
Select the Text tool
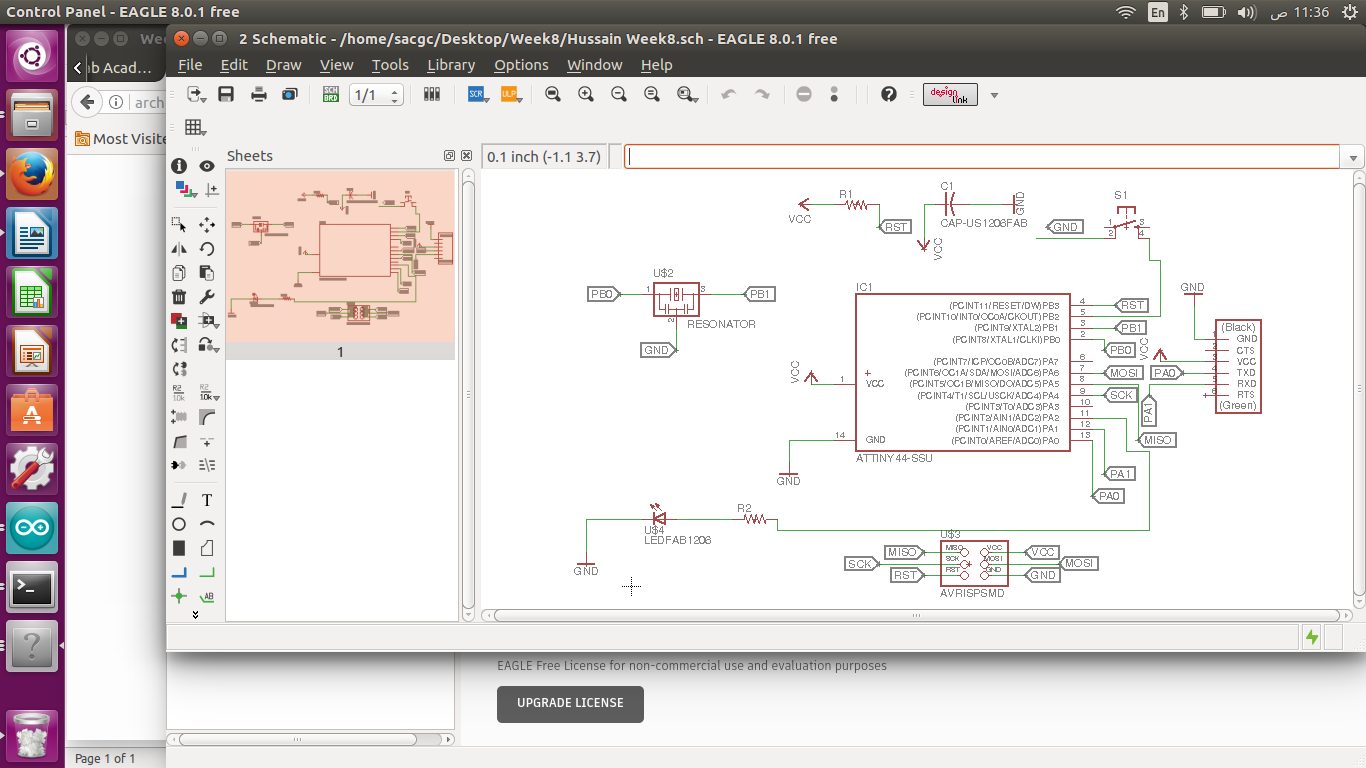(207, 500)
